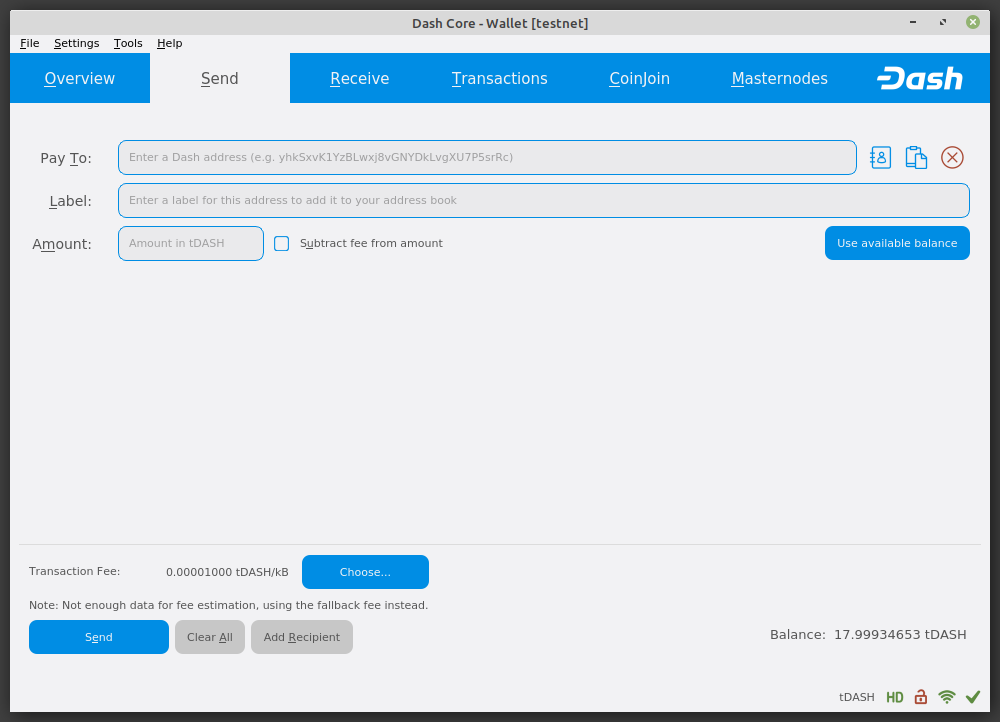Screen dimensions: 1000x722
Task: Click the blue Send button
Action: point(99,637)
